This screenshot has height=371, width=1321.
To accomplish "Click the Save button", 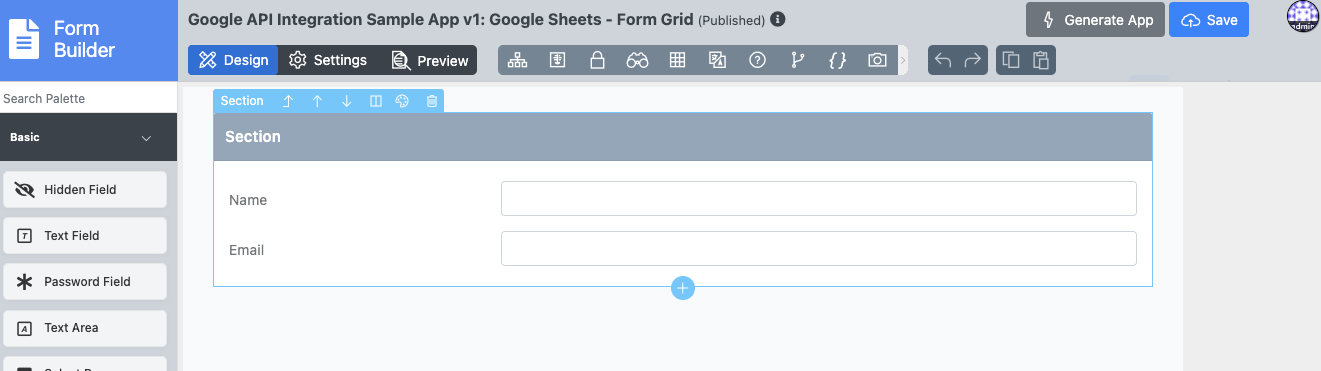I will [x=1209, y=20].
